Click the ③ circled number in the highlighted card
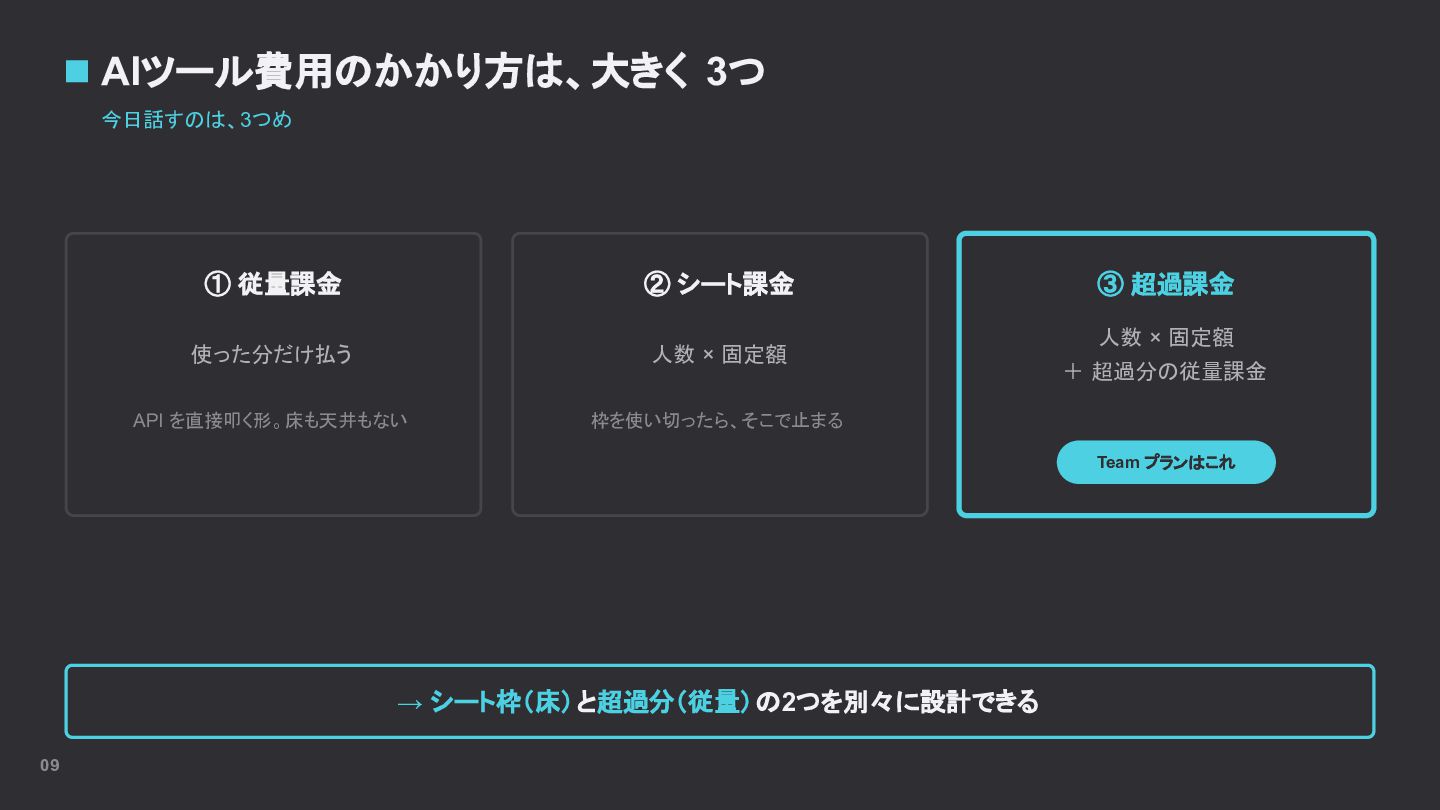This screenshot has width=1440, height=810. pyautogui.click(x=1110, y=284)
